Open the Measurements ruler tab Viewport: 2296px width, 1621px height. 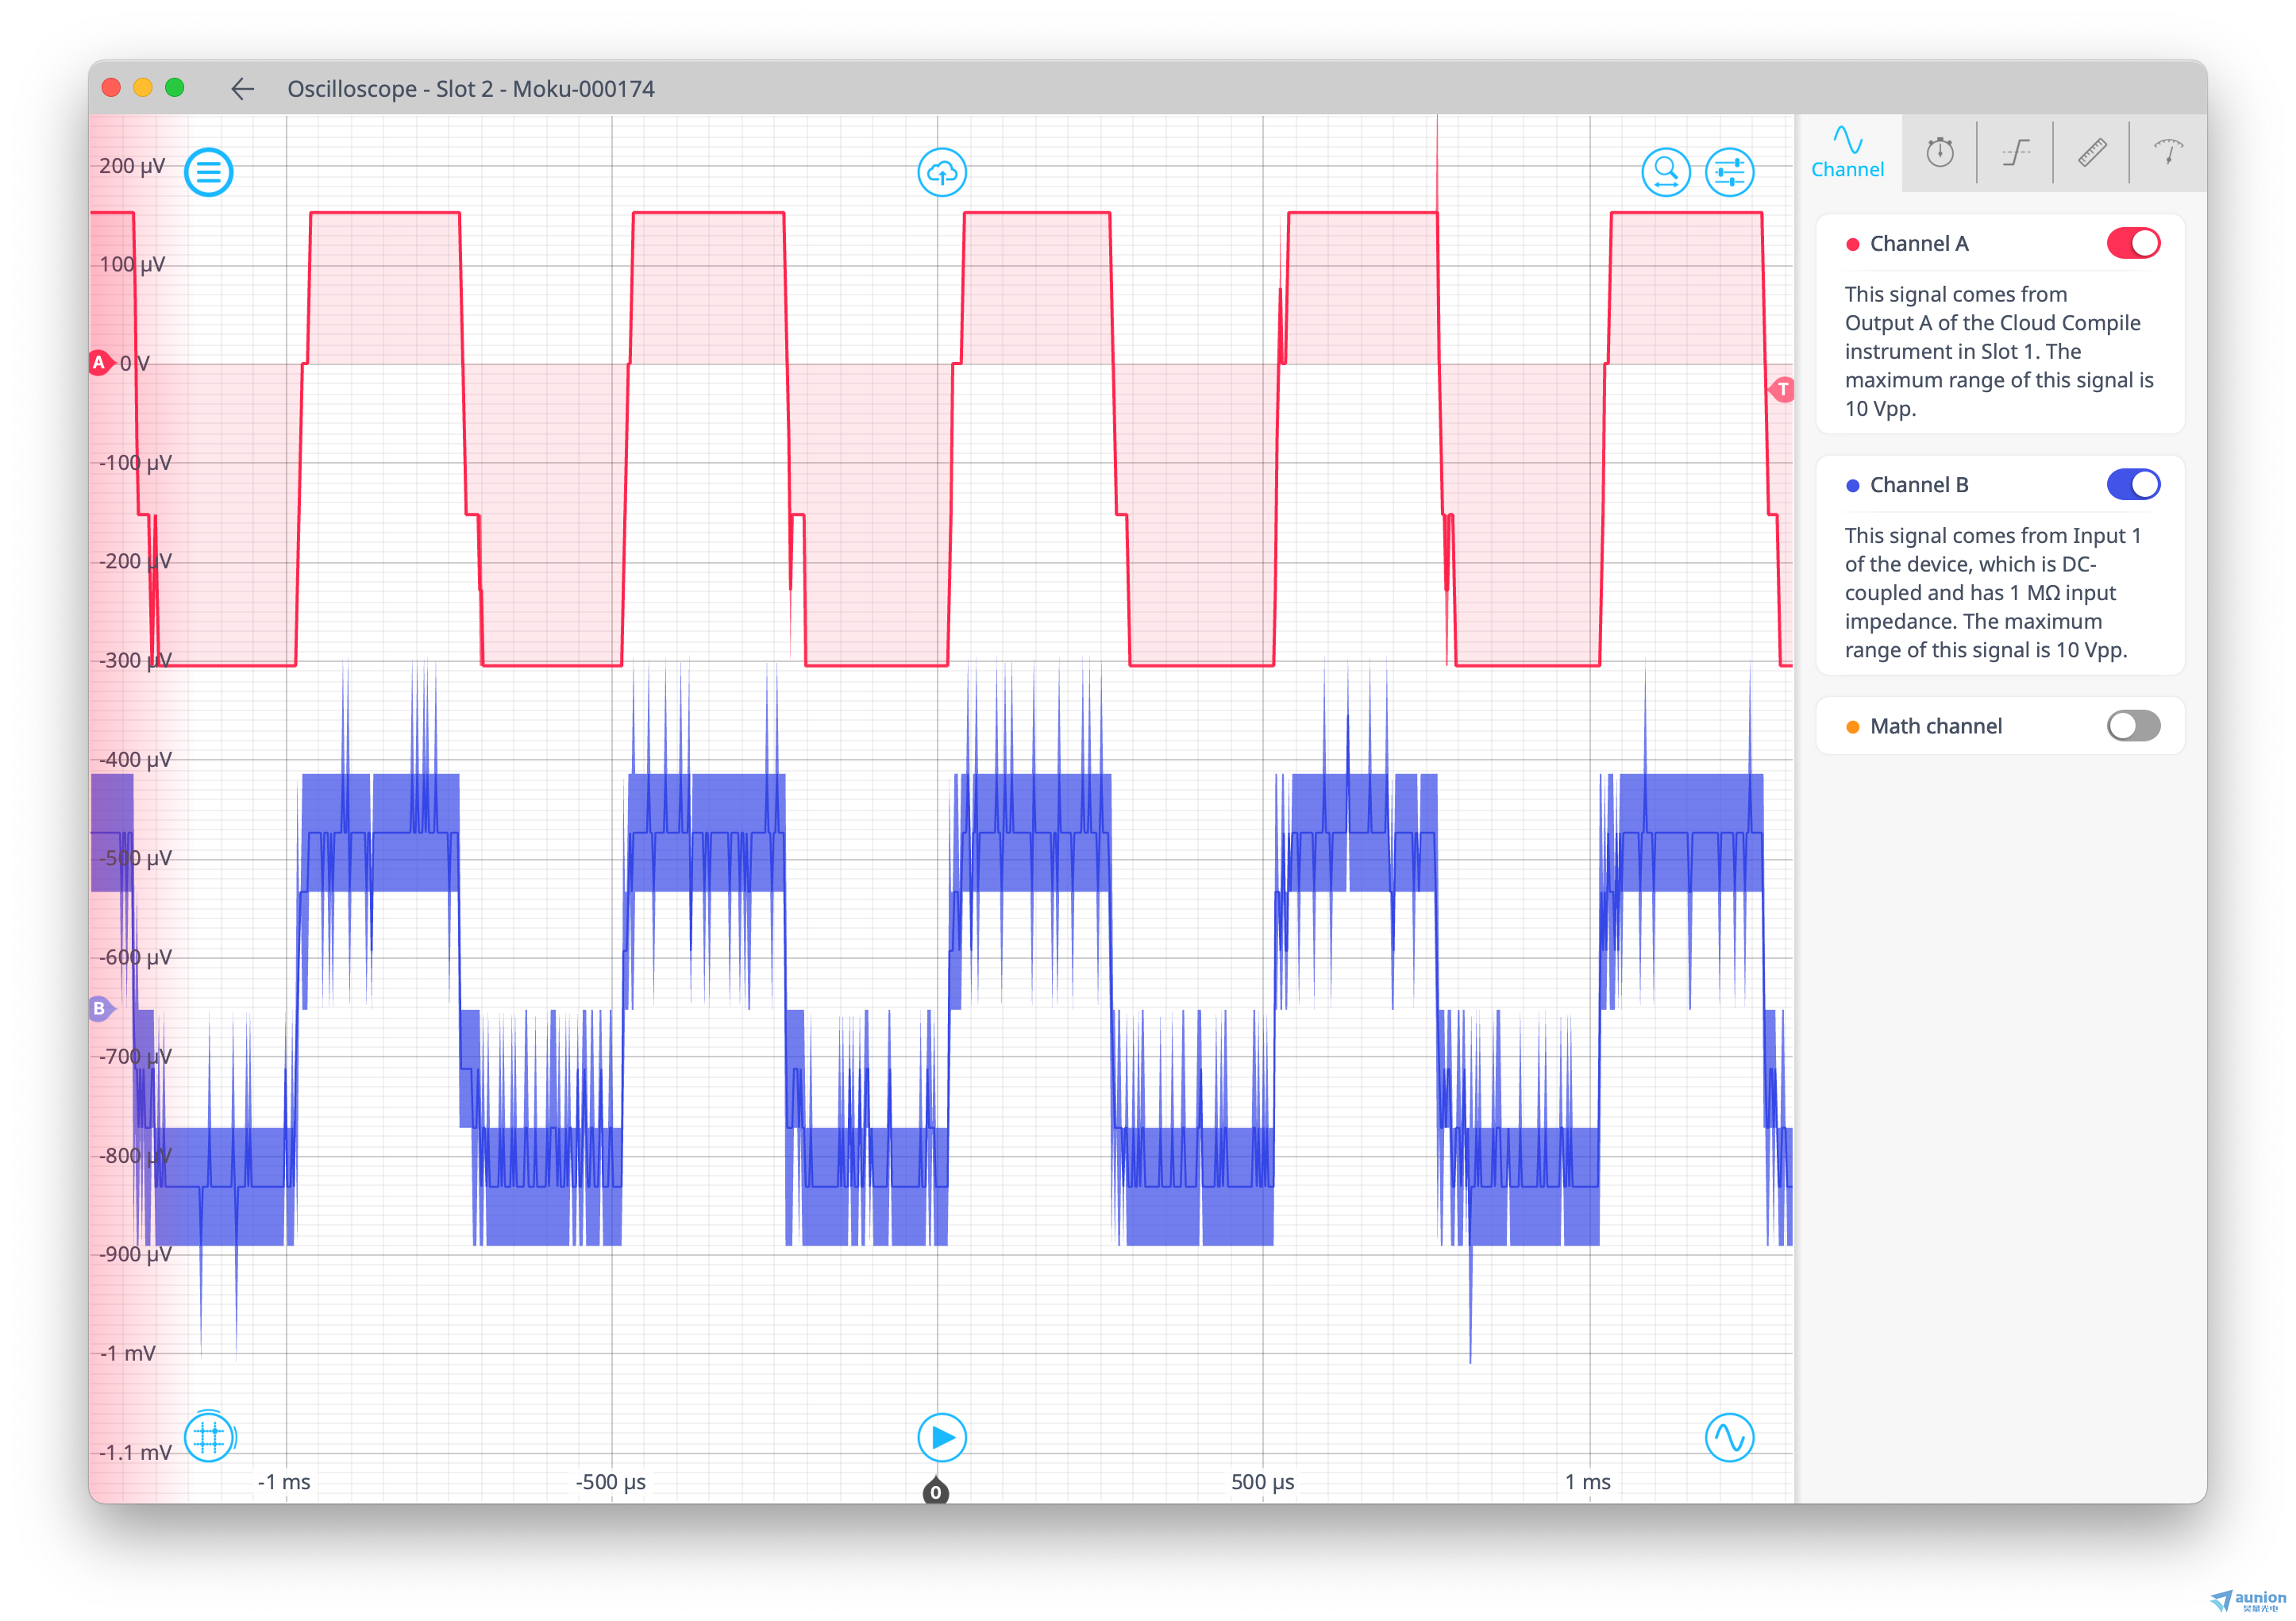click(x=2092, y=152)
